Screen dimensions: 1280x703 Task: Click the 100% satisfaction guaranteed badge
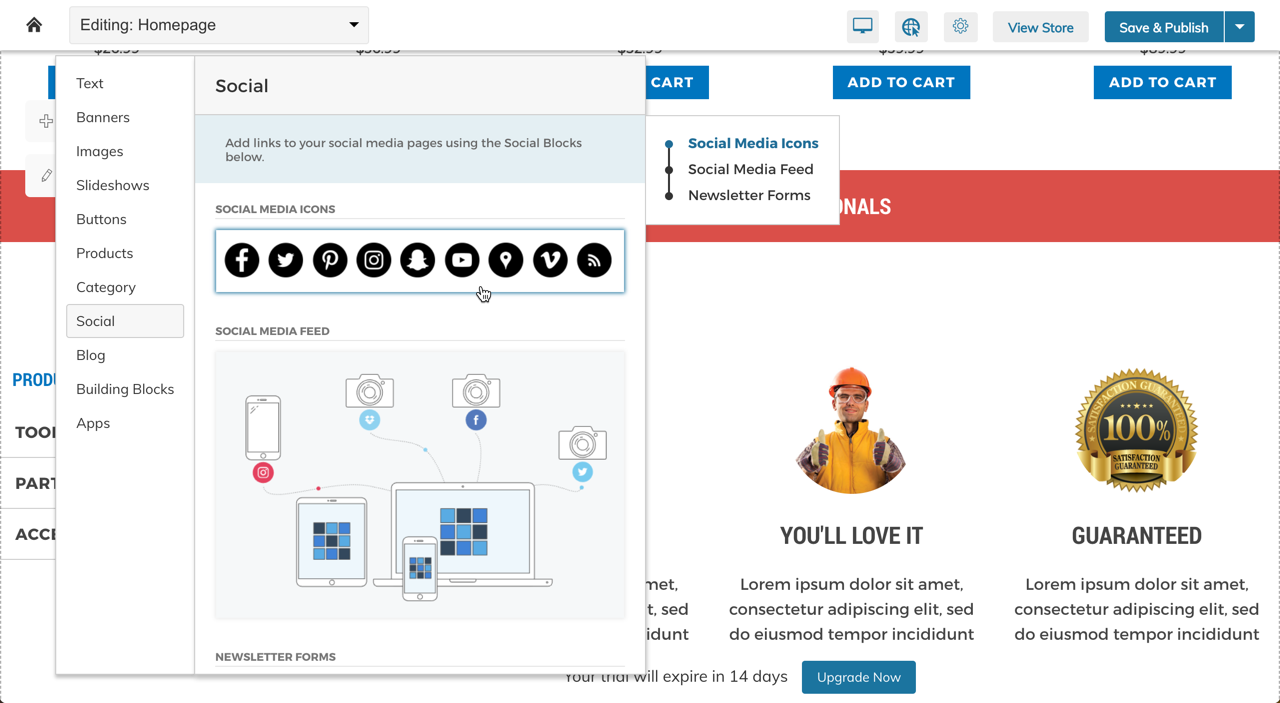(1136, 430)
